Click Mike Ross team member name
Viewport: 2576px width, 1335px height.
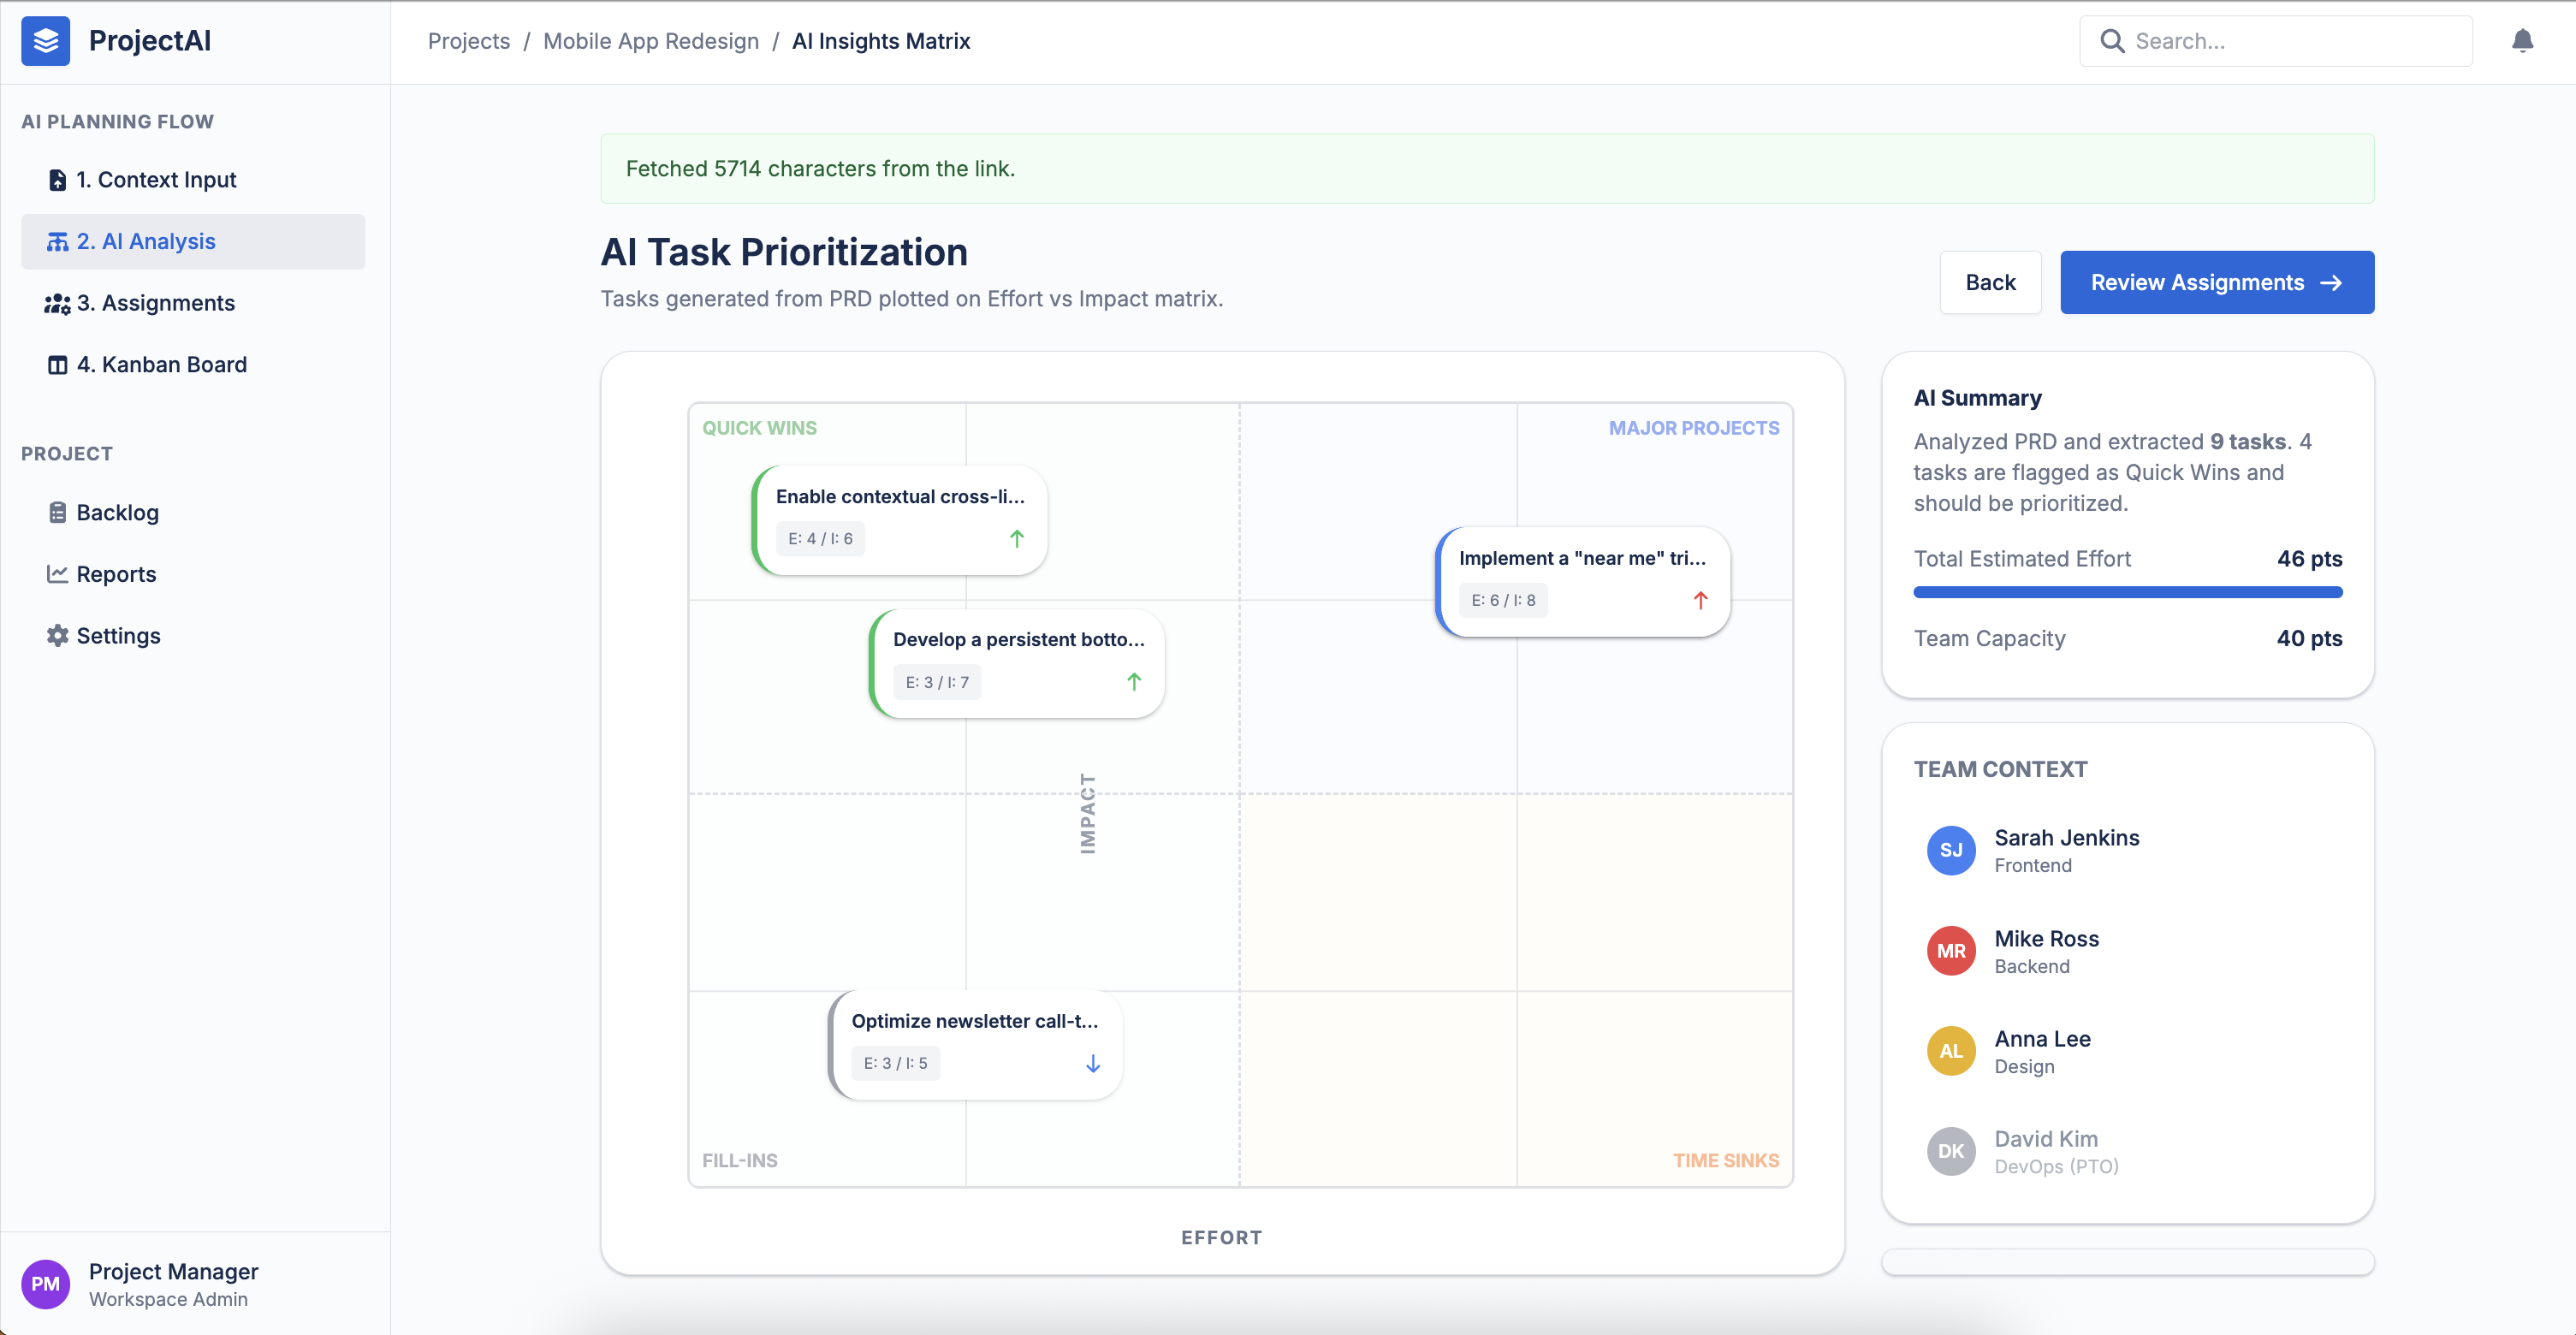click(2046, 939)
